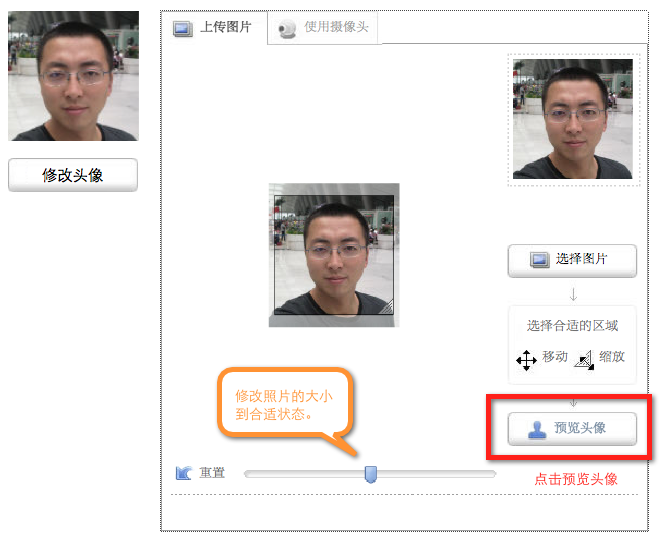Click the monitor icon on 上传图片 tab

[x=182, y=28]
